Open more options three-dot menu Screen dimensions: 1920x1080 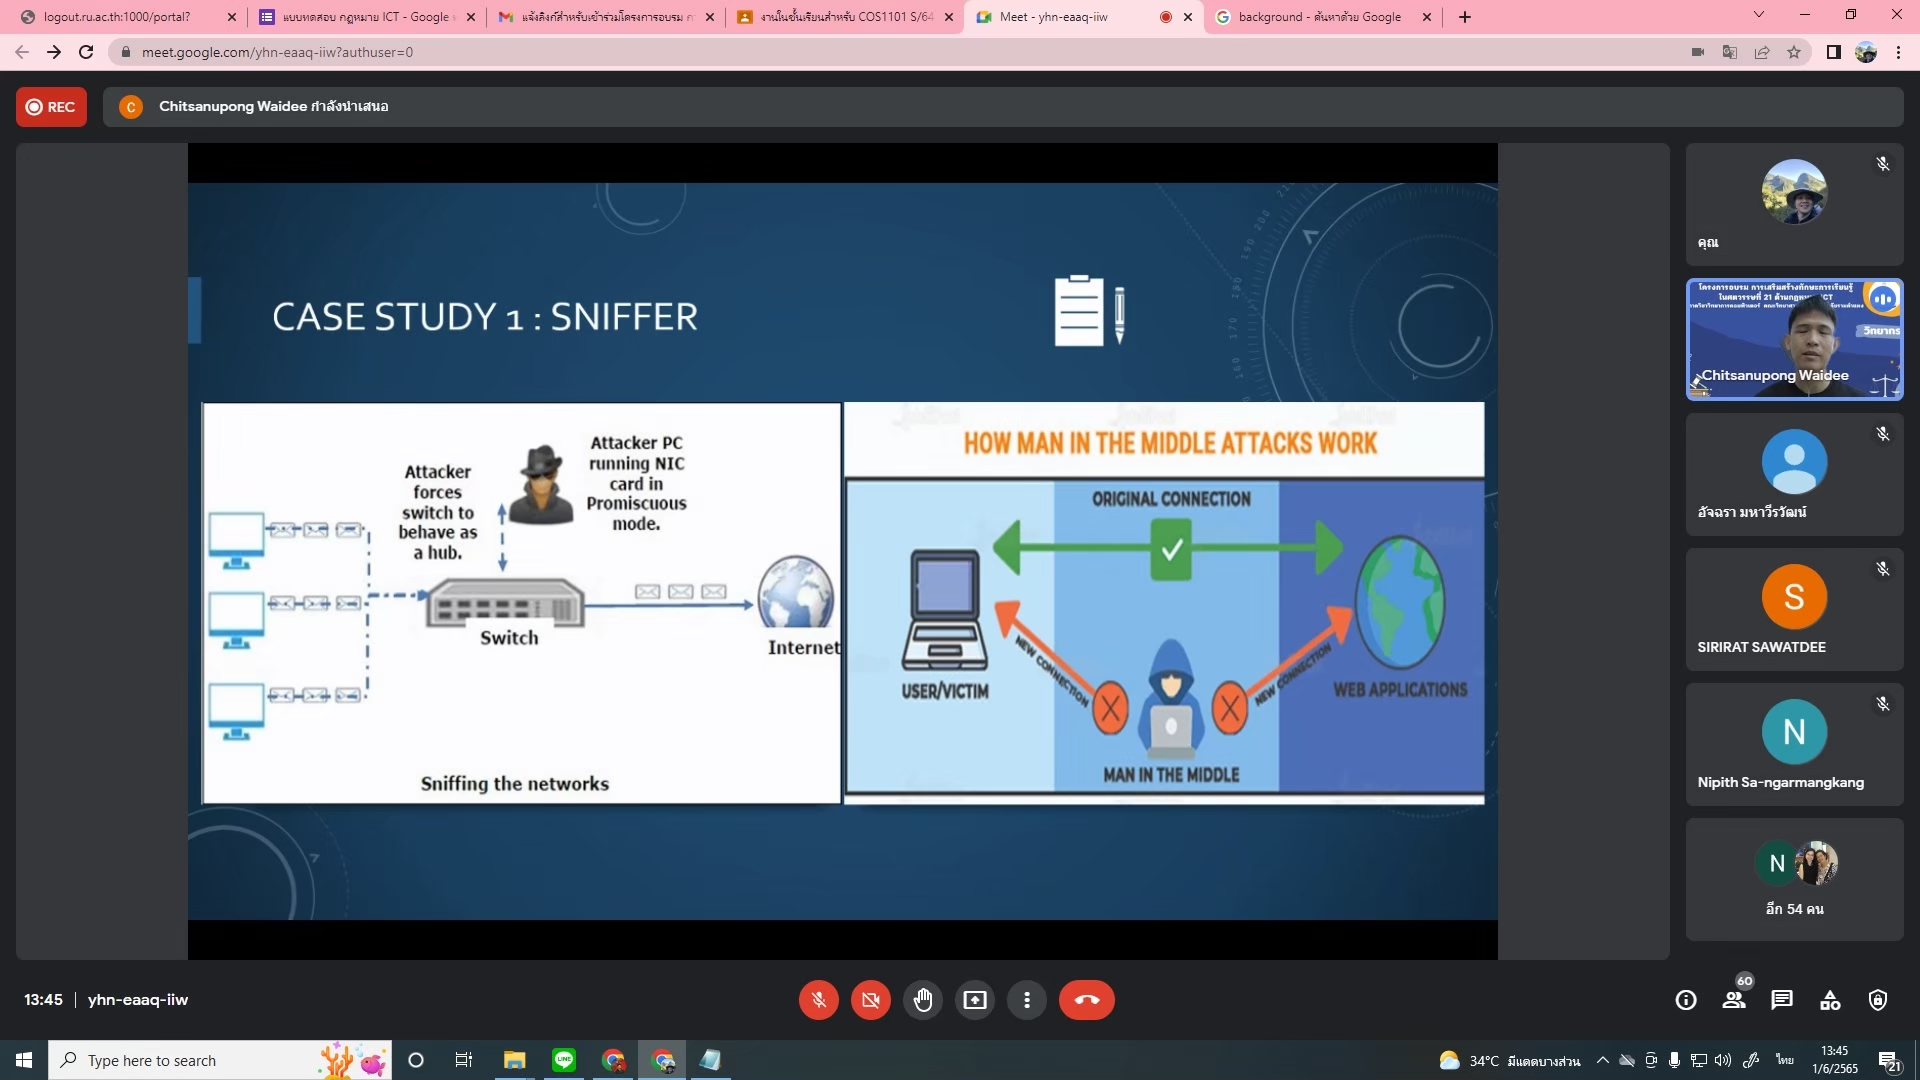[1026, 1000]
